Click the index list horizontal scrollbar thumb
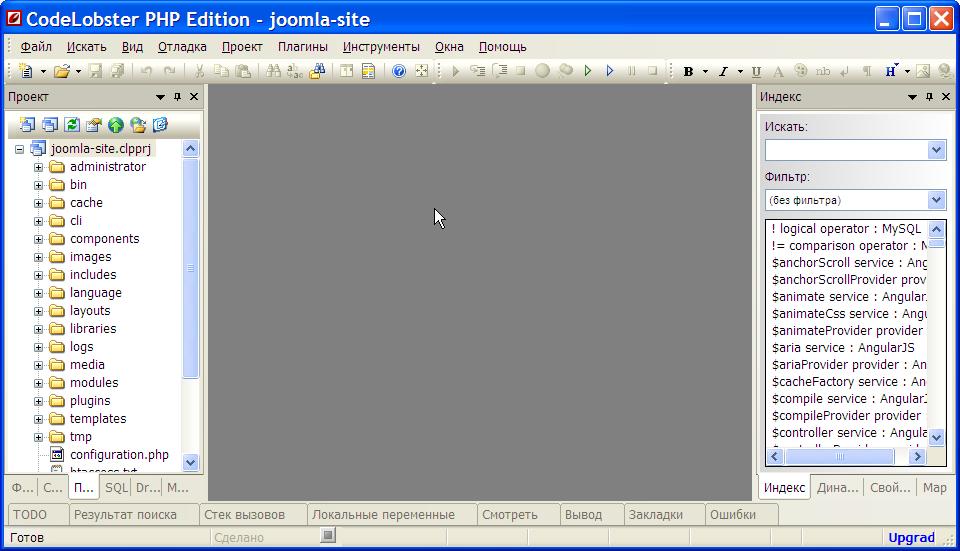 pyautogui.click(x=840, y=457)
